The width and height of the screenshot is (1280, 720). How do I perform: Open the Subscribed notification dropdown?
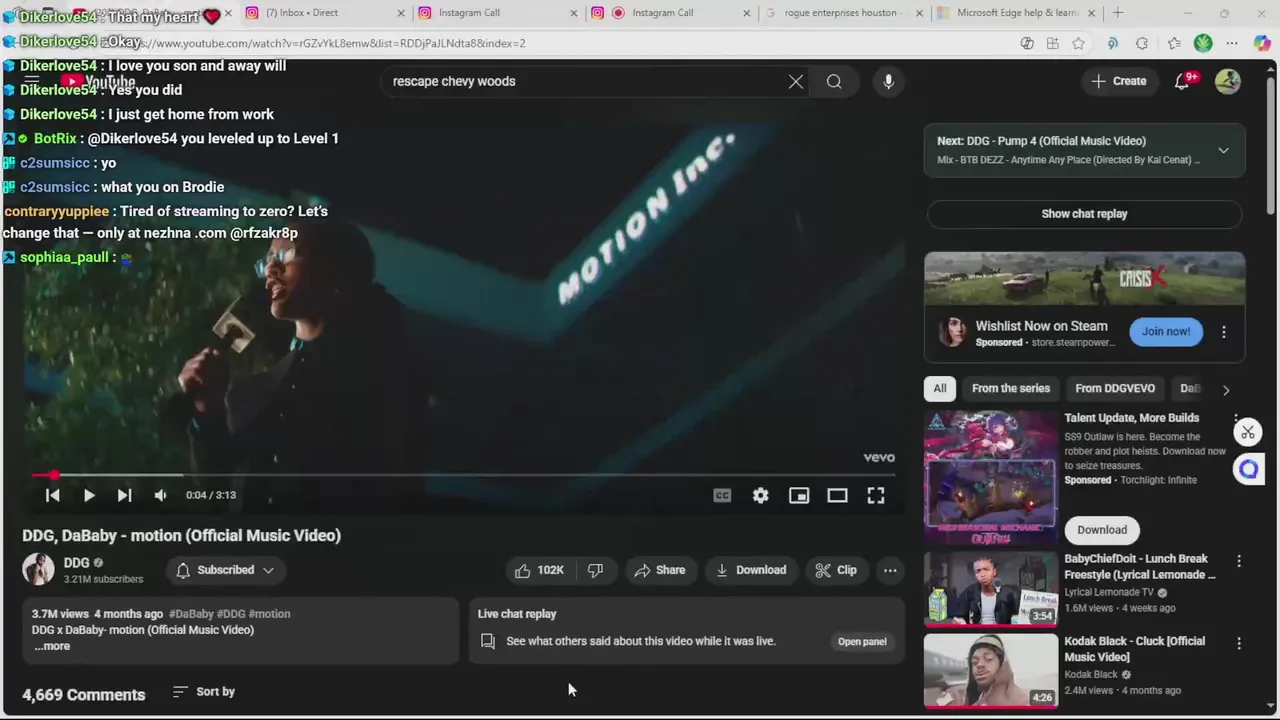pyautogui.click(x=225, y=570)
